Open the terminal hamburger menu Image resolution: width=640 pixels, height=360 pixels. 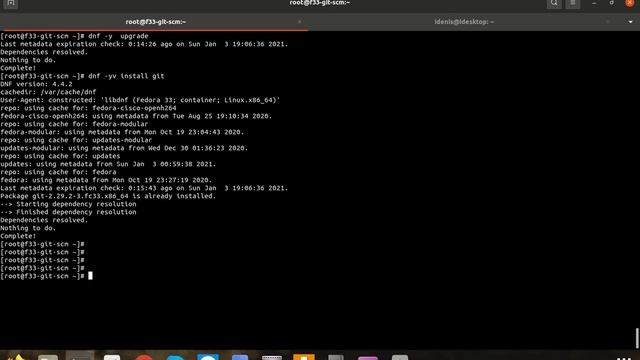click(573, 3)
